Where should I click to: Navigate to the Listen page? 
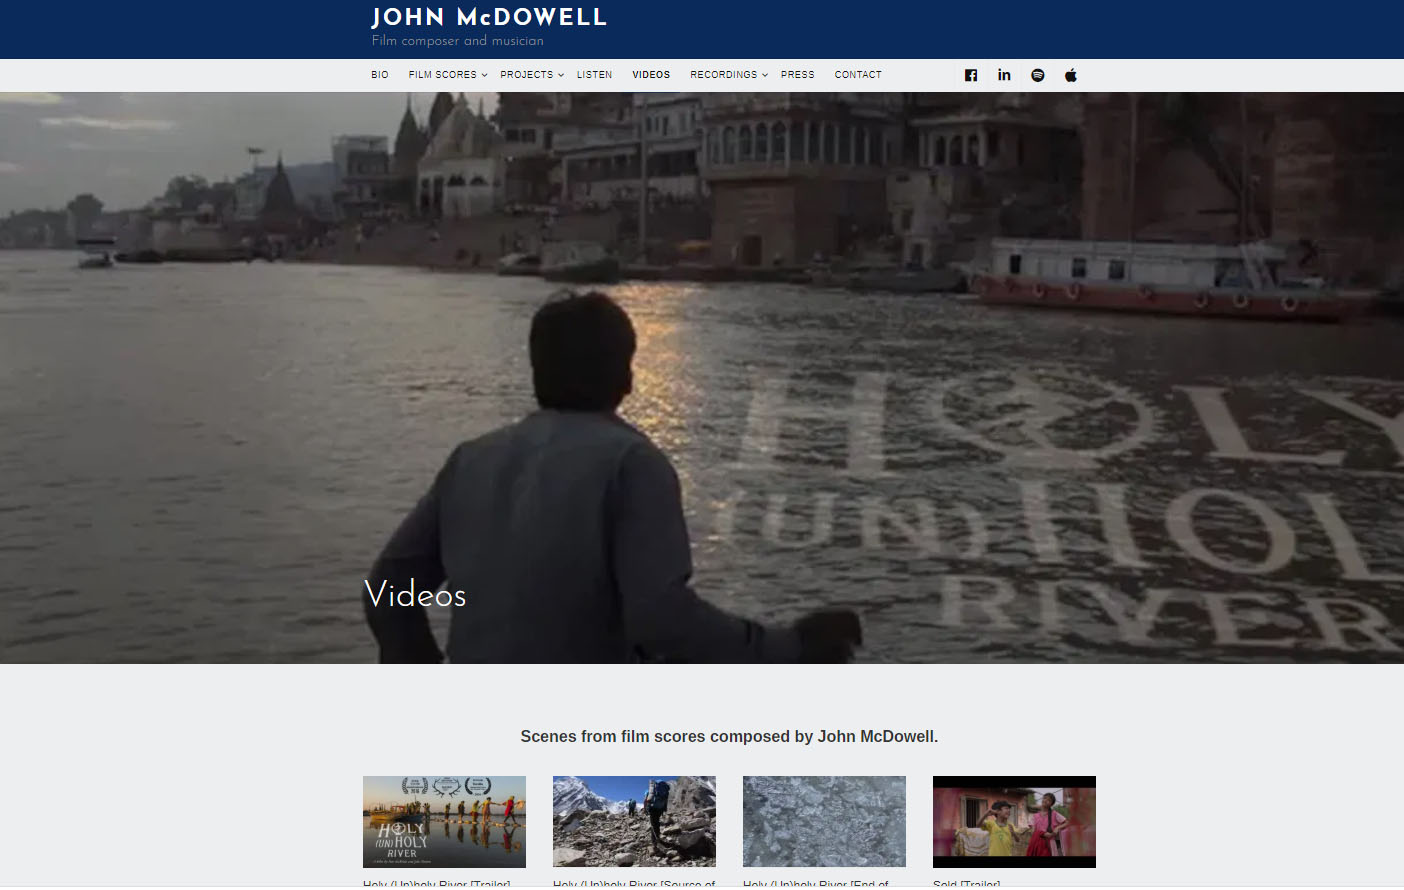(594, 75)
